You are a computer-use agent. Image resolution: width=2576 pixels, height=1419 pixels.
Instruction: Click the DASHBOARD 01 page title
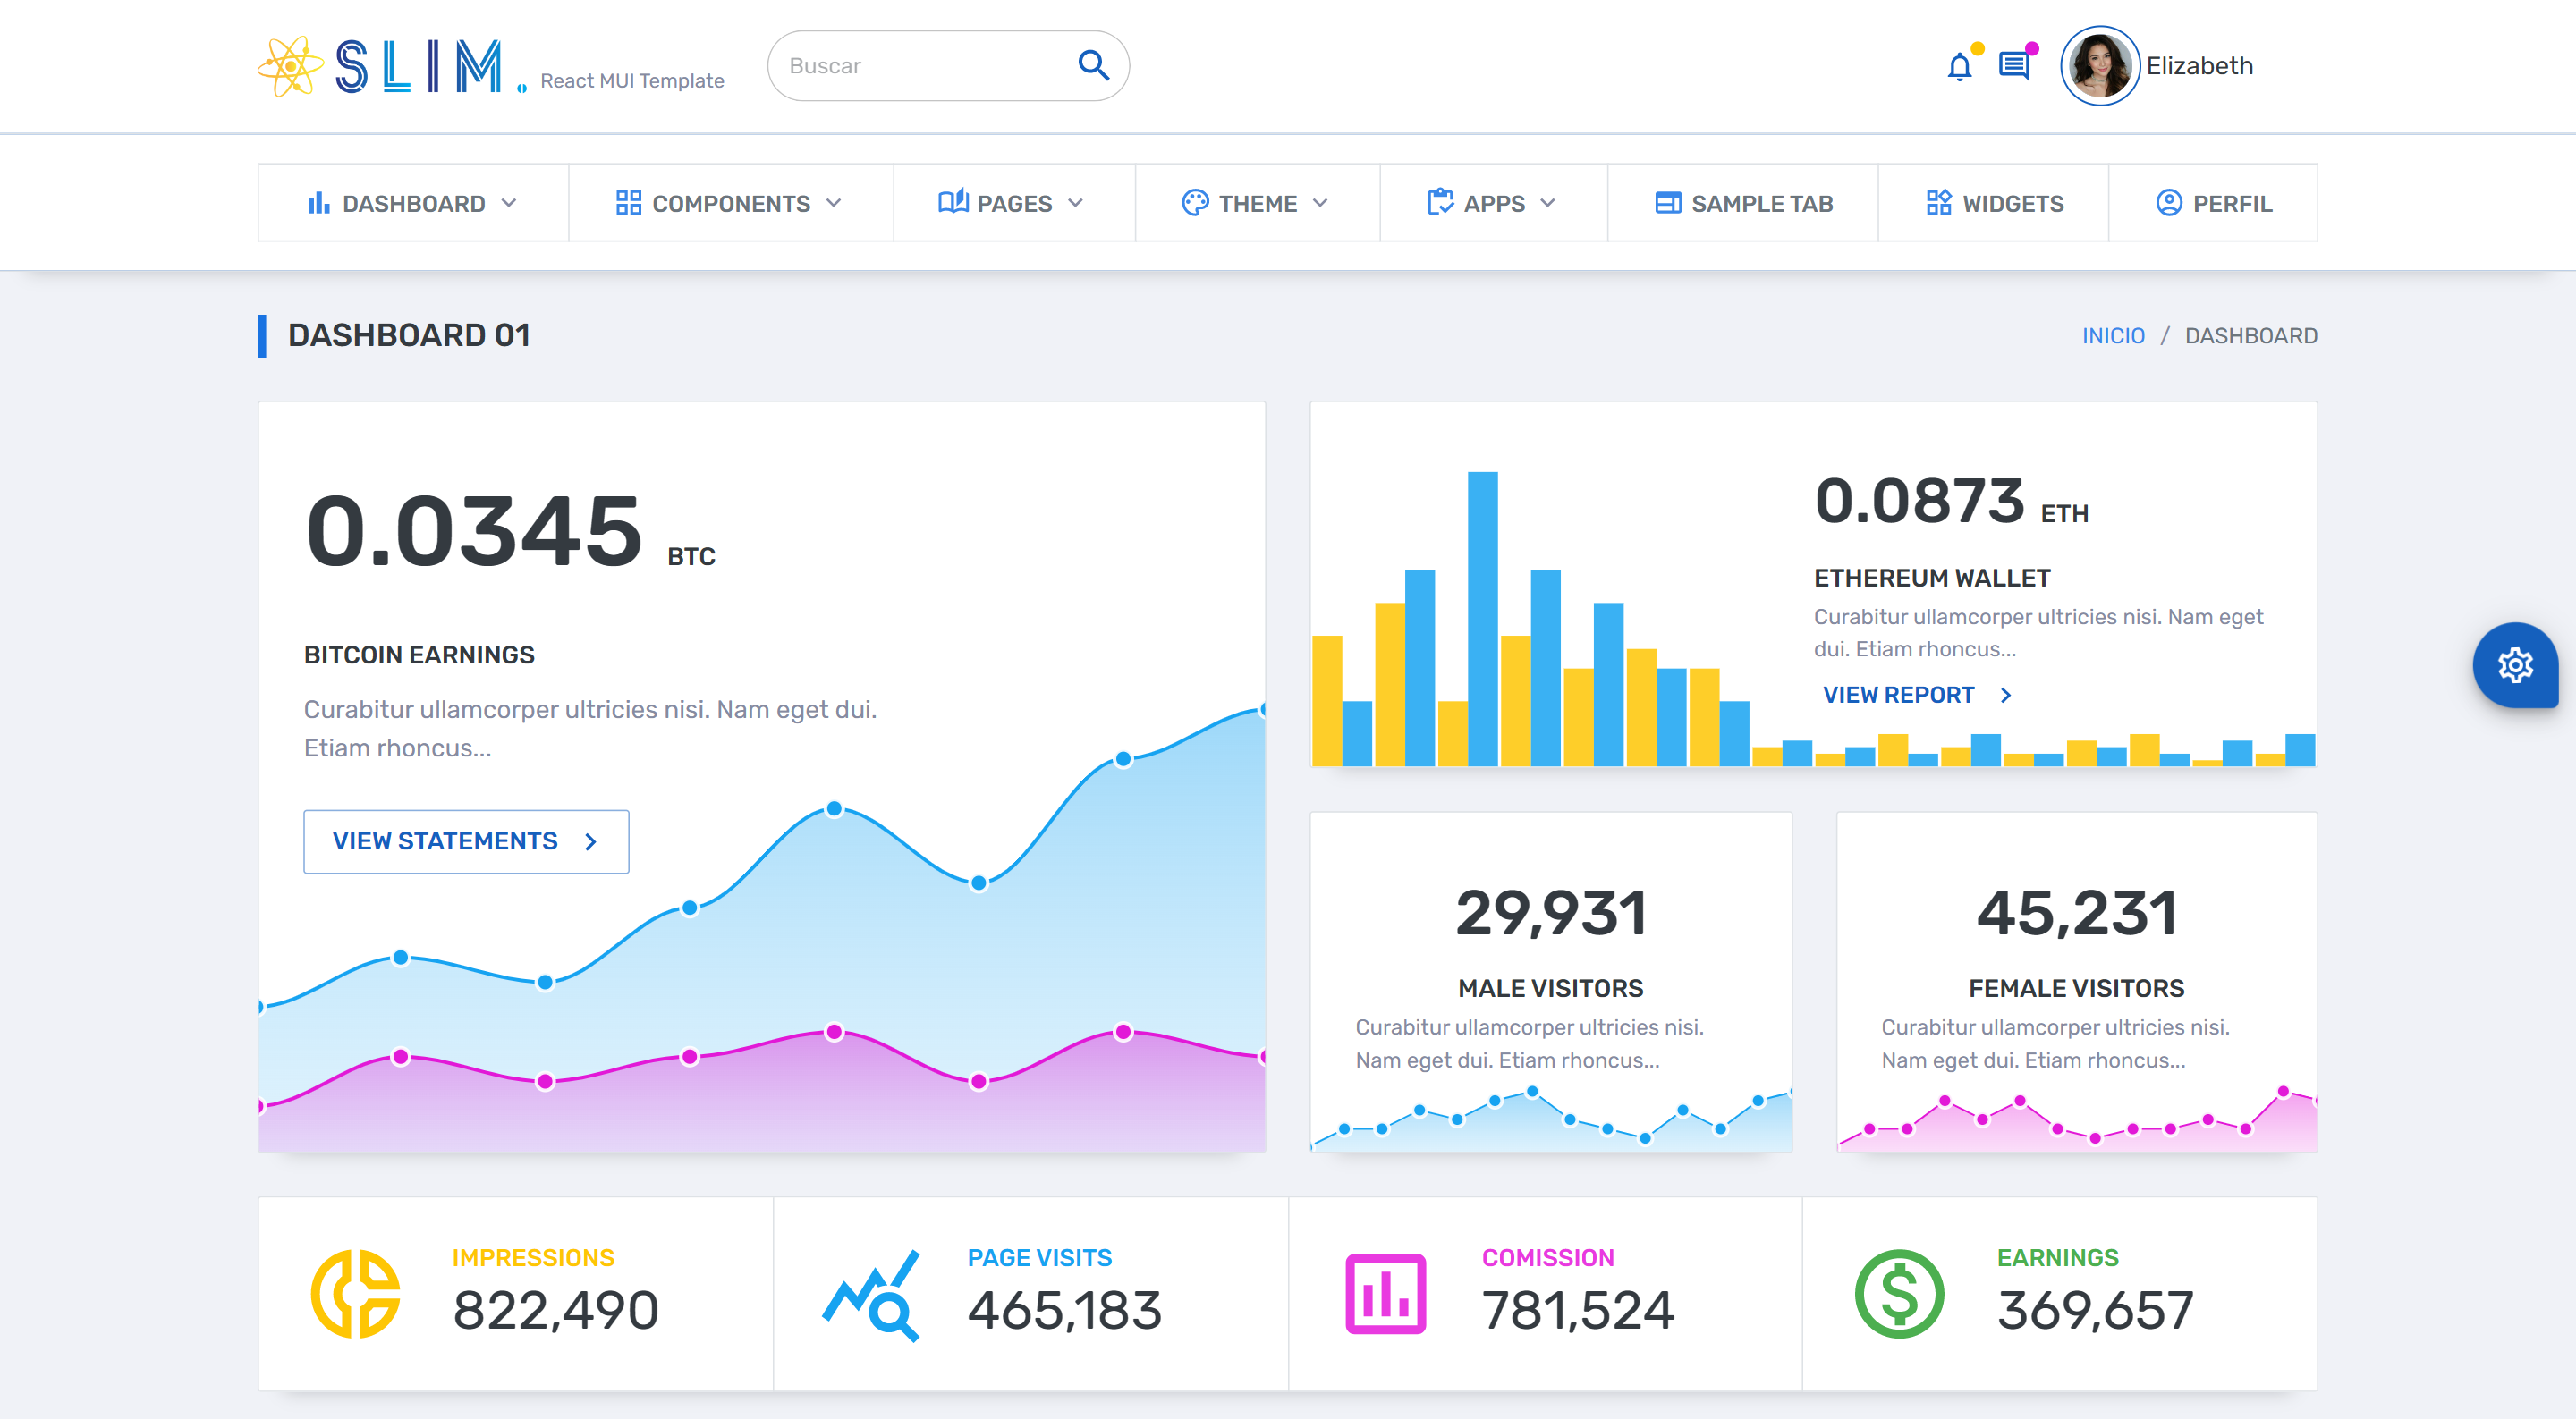click(x=409, y=336)
